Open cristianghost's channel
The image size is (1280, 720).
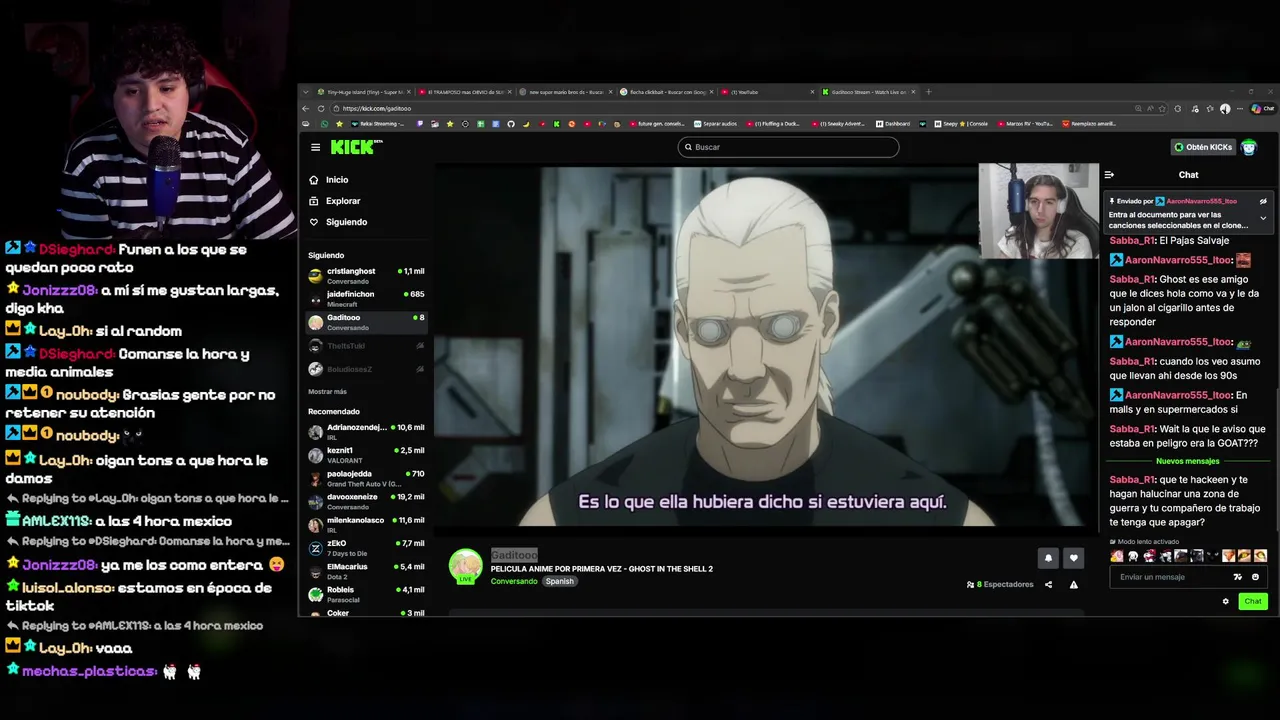point(366,275)
